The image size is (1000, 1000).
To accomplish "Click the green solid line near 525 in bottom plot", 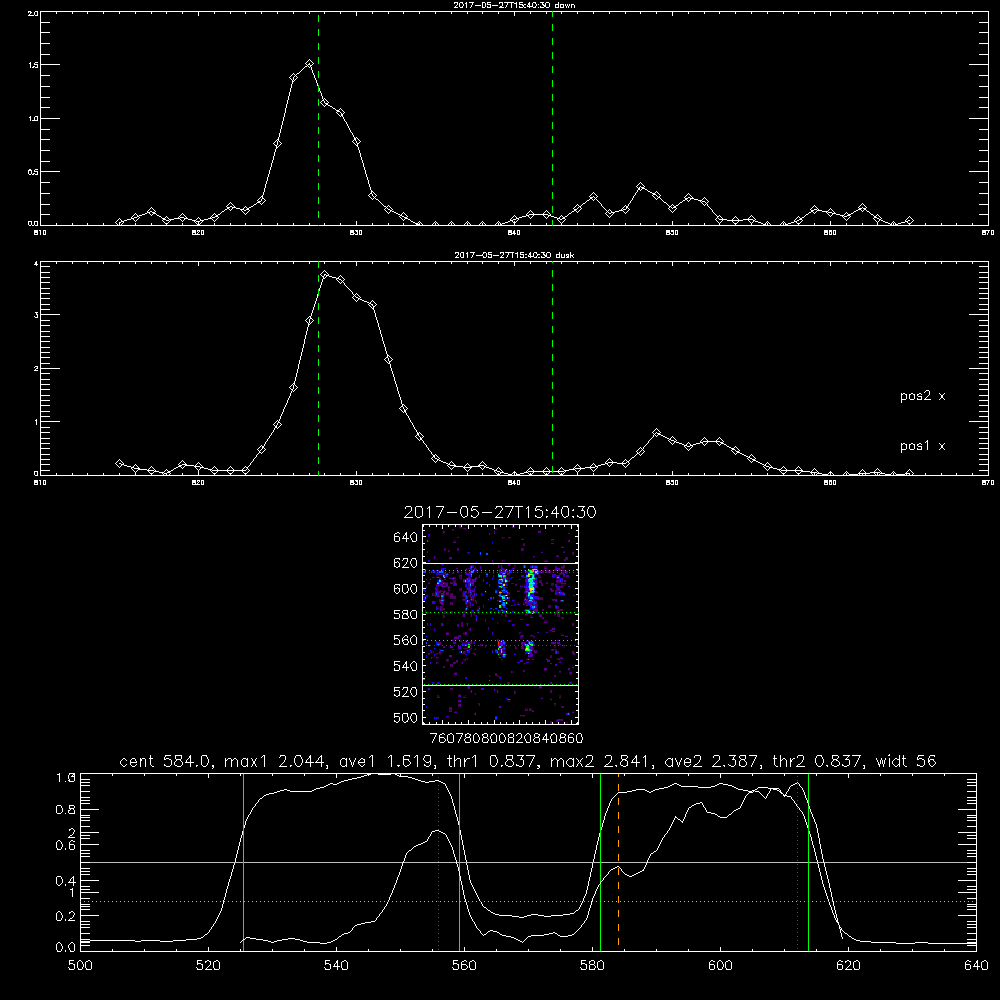I will [243, 862].
